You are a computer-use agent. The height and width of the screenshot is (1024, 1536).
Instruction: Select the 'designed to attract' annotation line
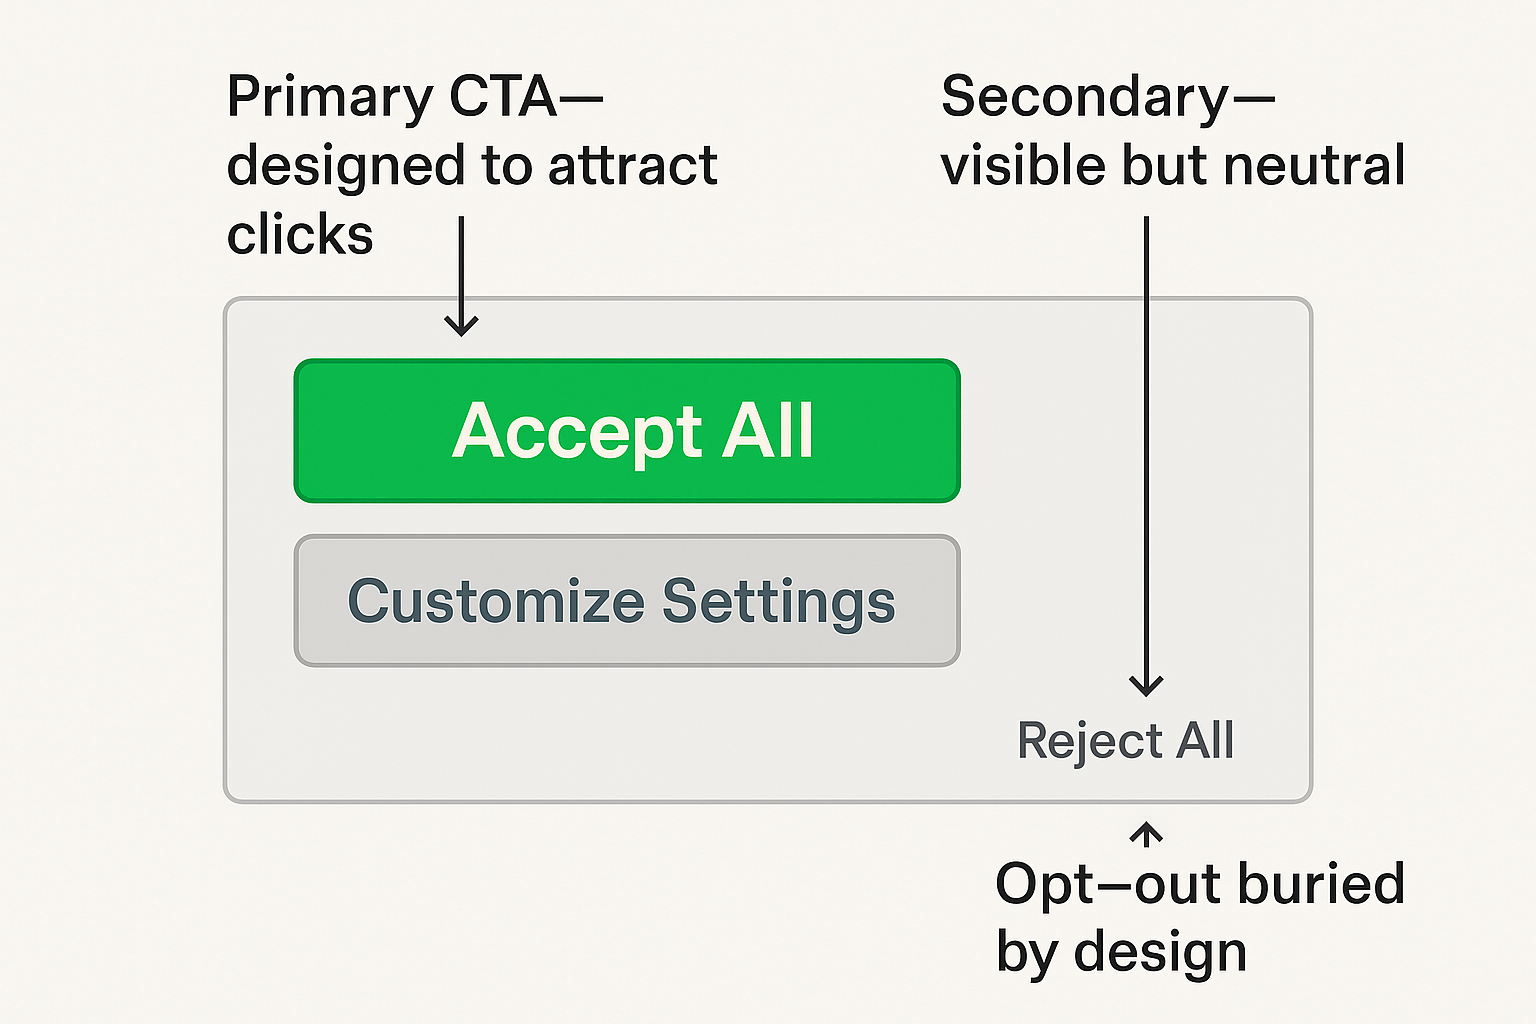pos(472,166)
